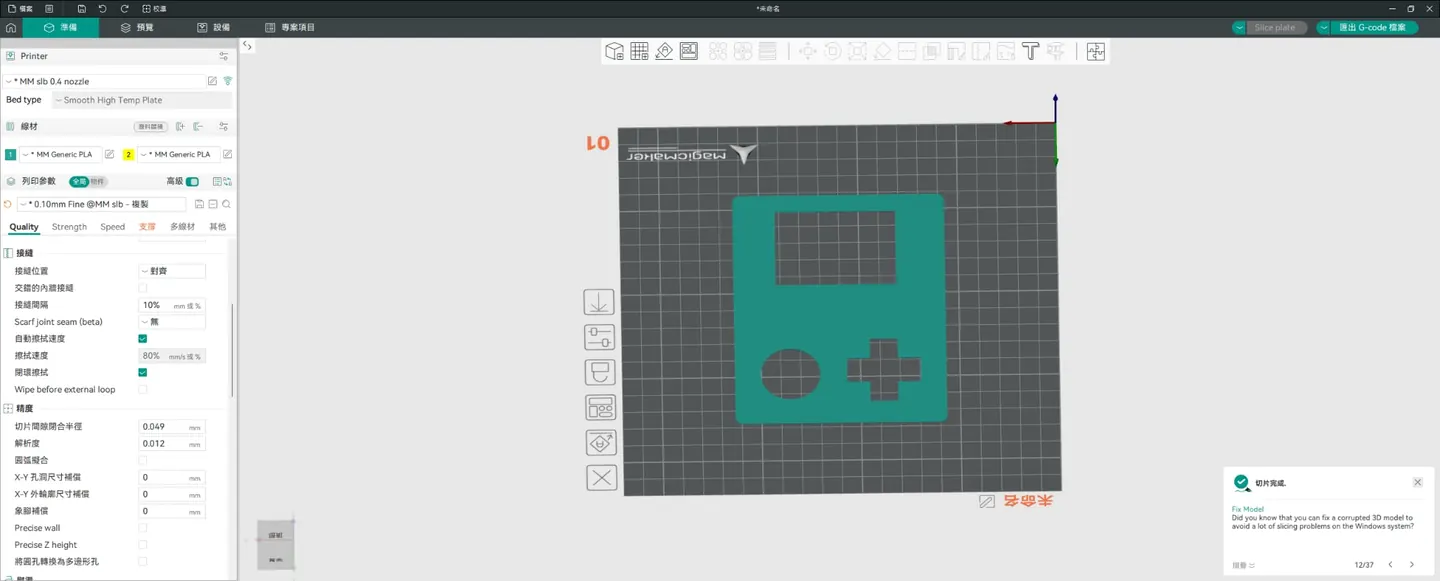
Task: Select the Move tool icon
Action: [x=807, y=51]
